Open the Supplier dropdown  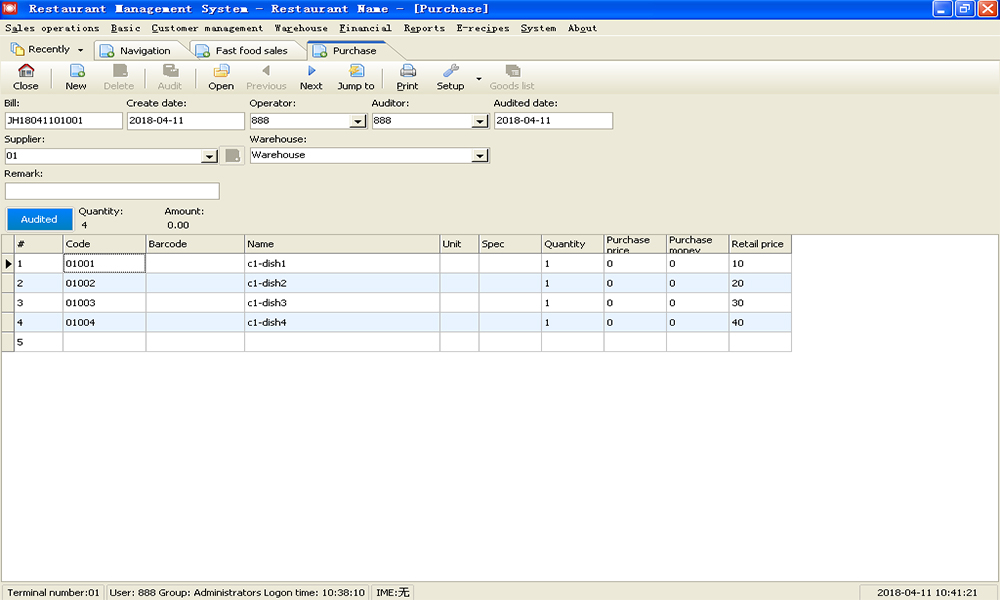(209, 156)
